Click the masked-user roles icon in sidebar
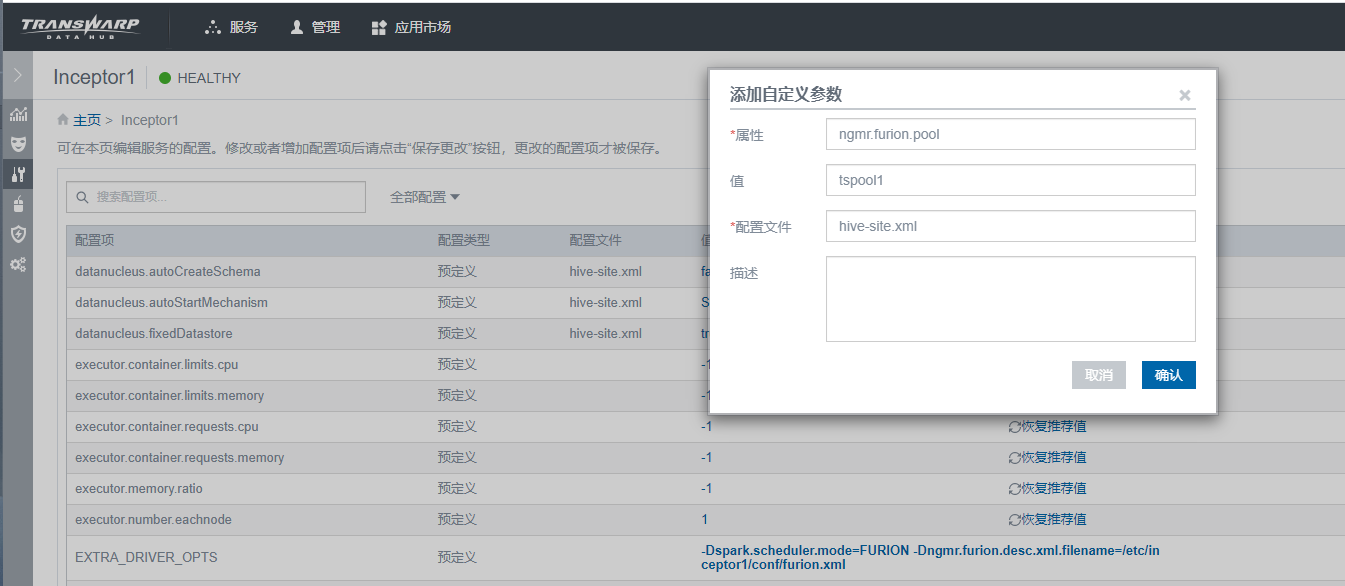Viewport: 1345px width, 586px height. click(x=17, y=142)
